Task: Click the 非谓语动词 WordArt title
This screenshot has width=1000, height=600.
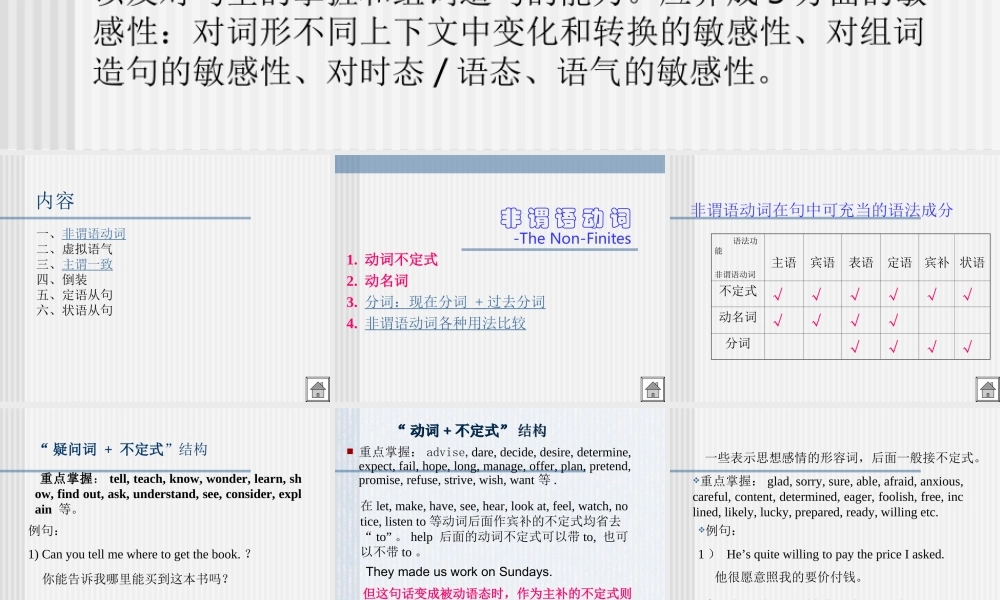Action: point(566,218)
